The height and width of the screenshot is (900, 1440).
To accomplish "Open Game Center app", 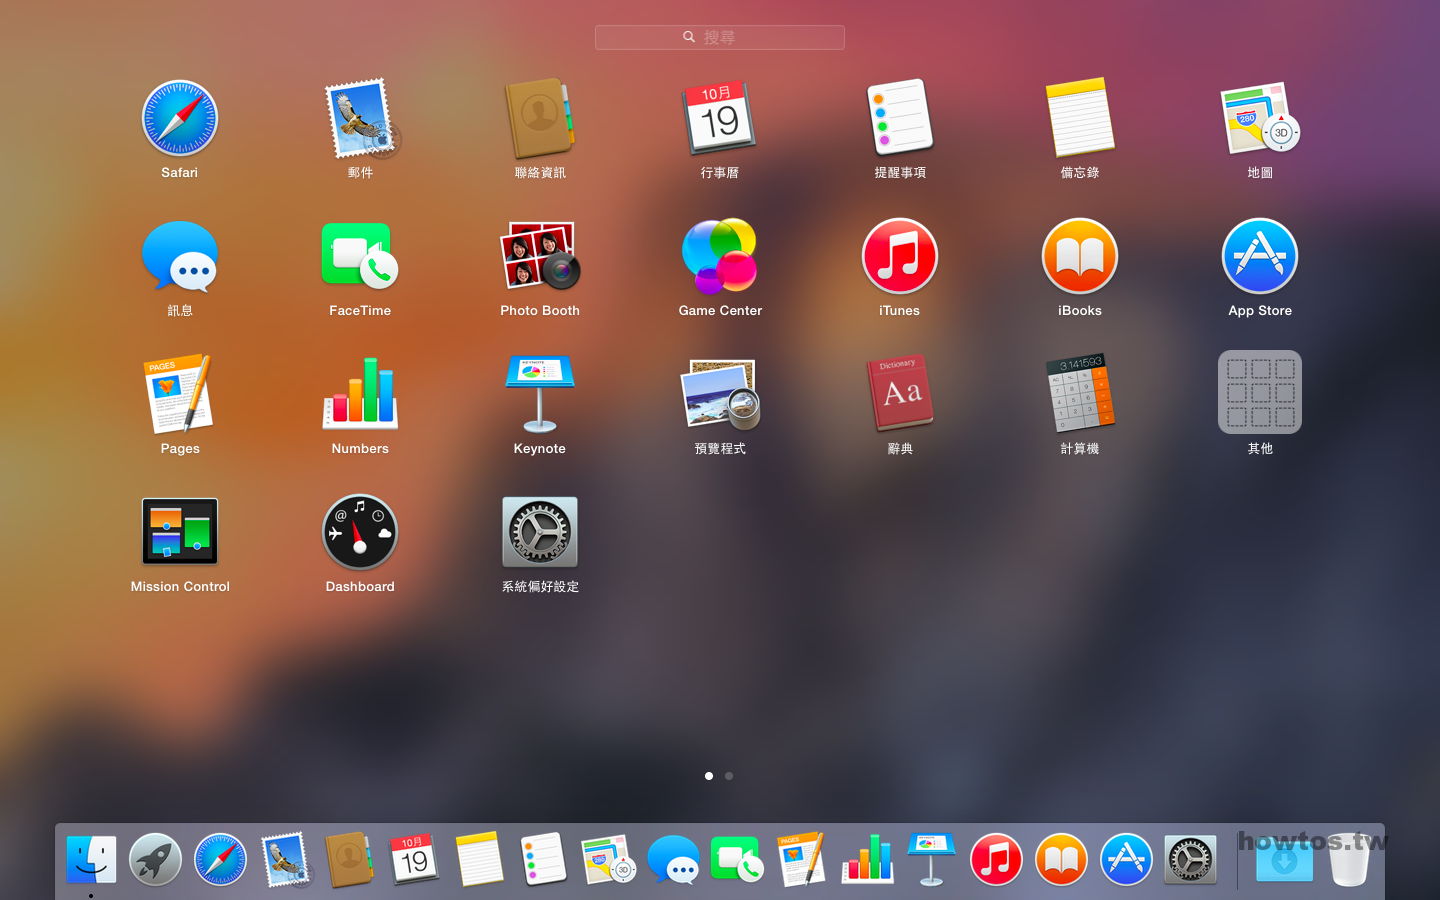I will point(720,257).
